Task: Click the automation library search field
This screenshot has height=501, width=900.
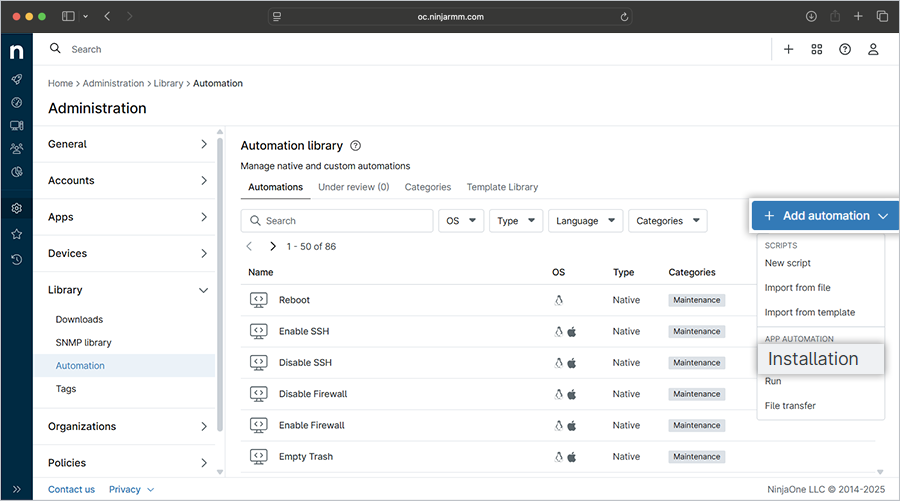Action: 337,221
